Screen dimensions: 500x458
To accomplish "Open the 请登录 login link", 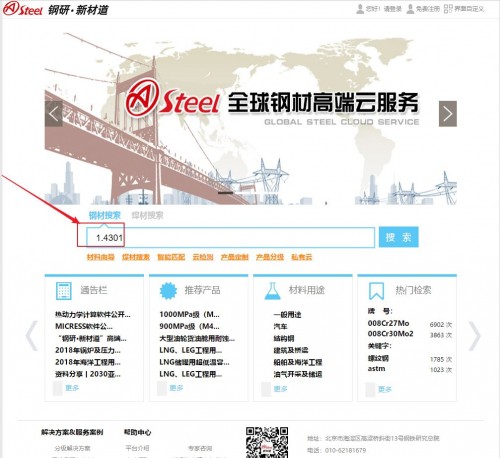I will [x=392, y=9].
